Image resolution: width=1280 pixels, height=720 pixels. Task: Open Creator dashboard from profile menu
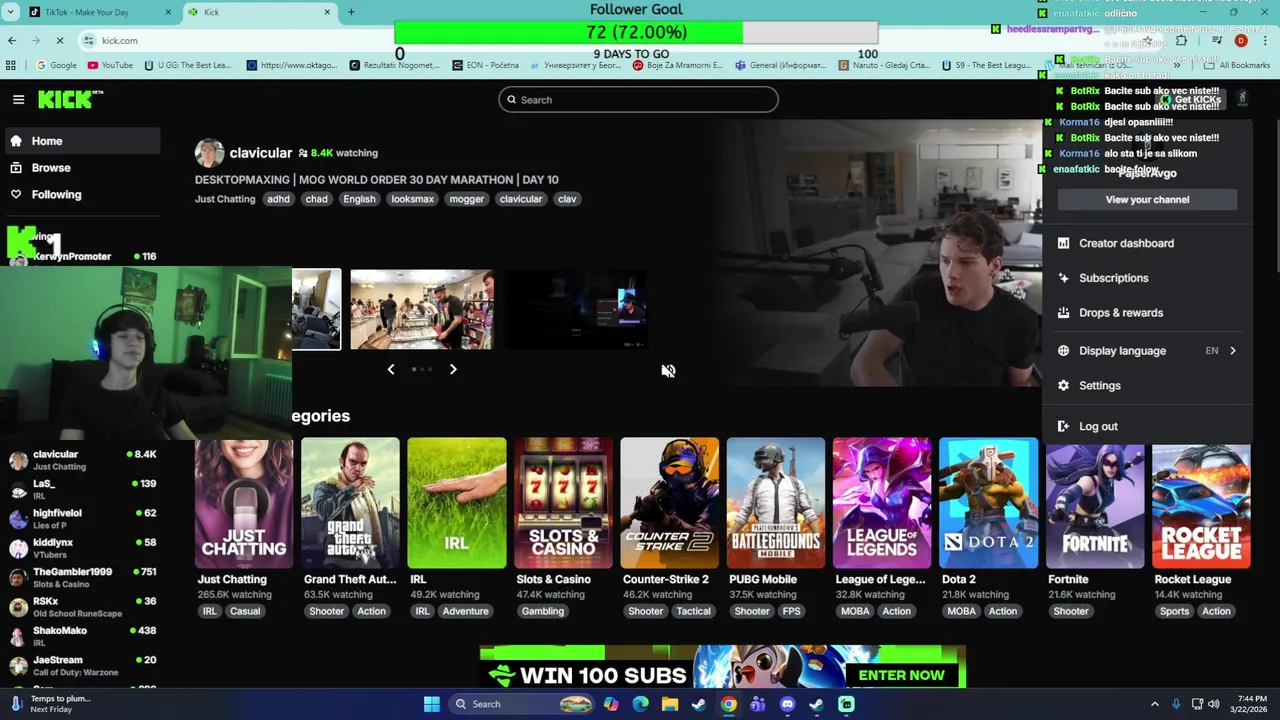click(x=1147, y=244)
